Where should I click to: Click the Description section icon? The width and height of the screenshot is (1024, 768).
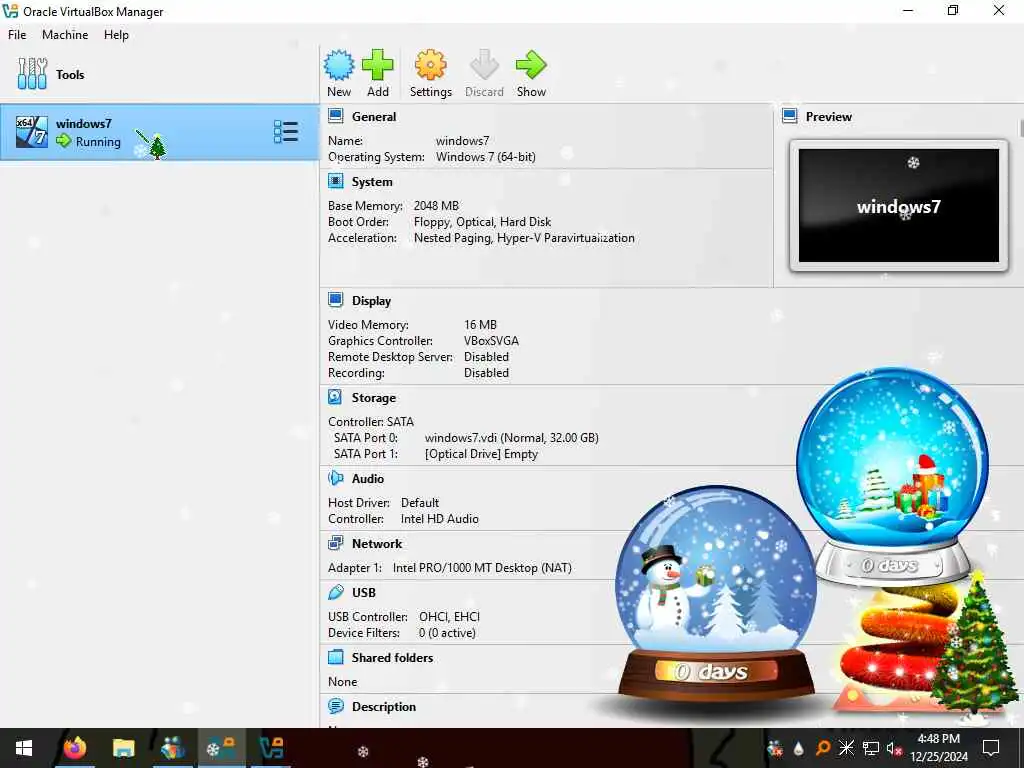[336, 706]
